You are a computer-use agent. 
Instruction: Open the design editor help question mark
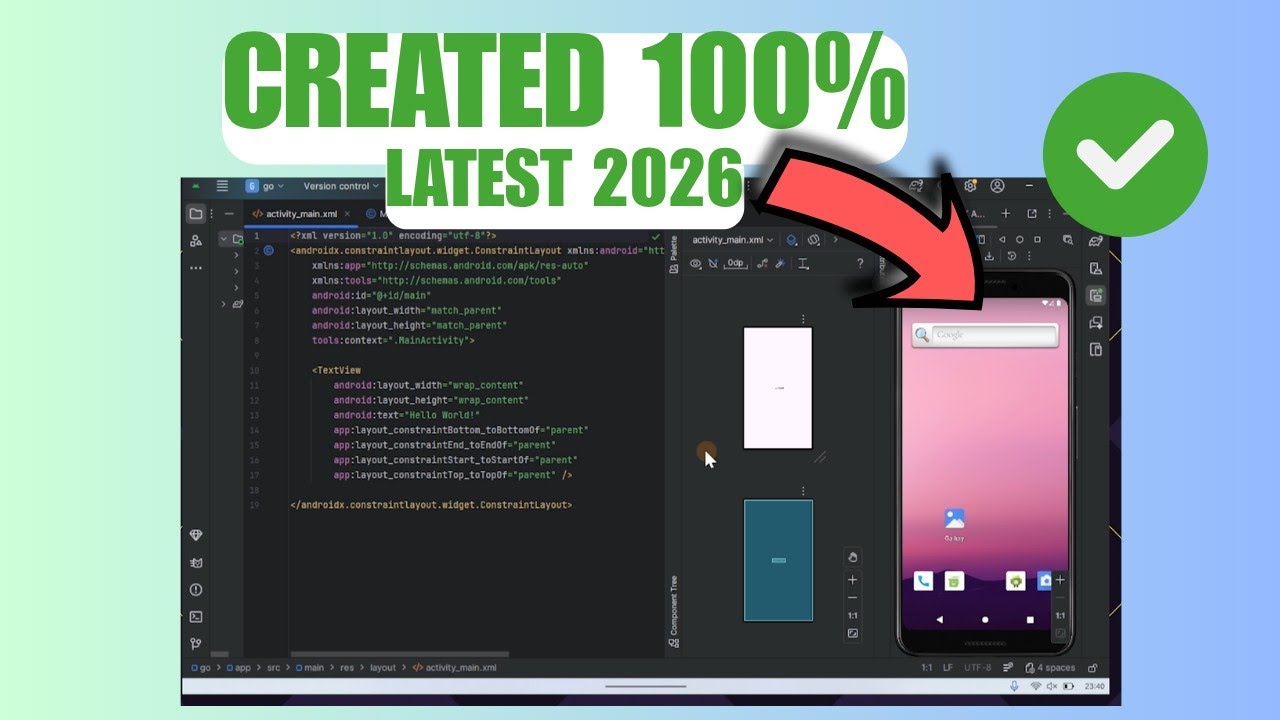click(x=860, y=264)
